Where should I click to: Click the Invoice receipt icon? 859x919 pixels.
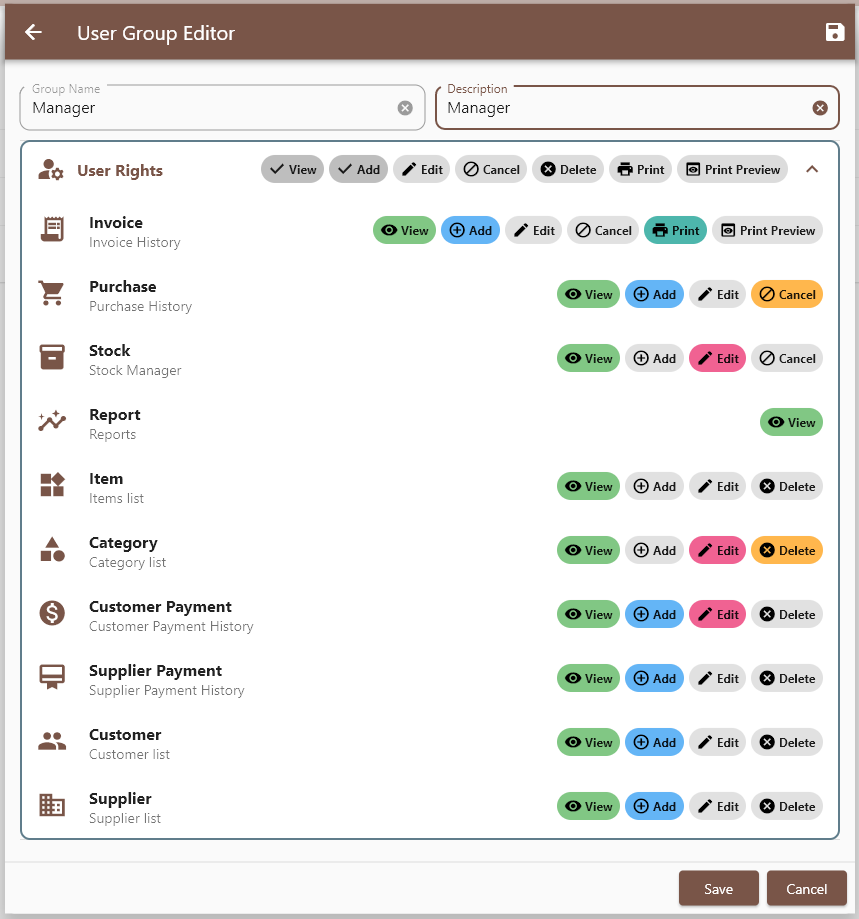(52, 229)
